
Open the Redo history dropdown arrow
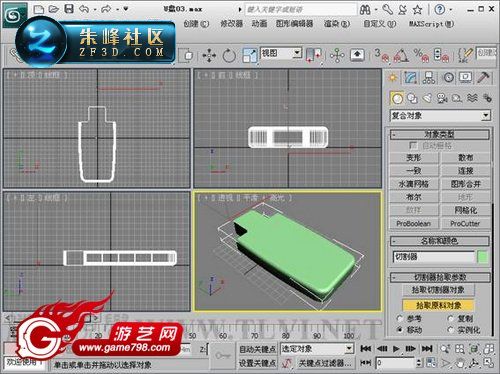[x=117, y=10]
